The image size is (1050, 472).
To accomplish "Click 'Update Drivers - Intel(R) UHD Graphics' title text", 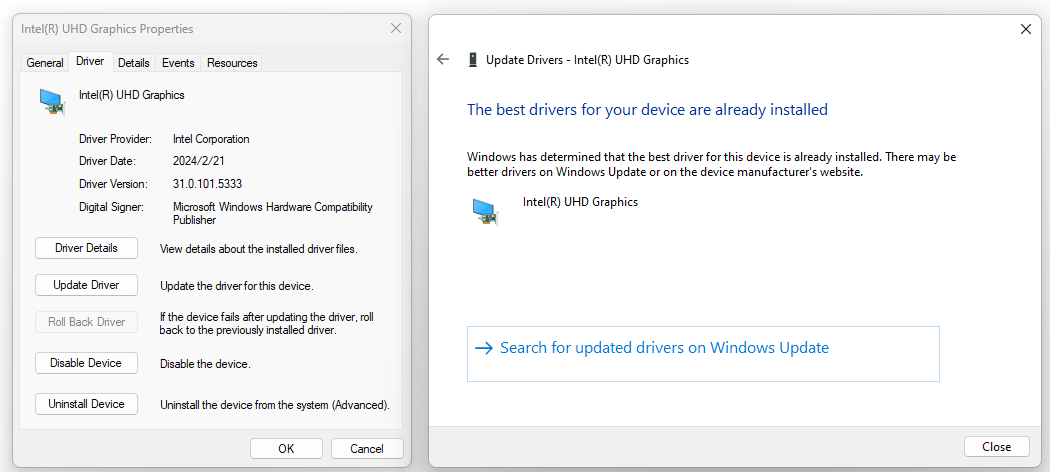I will click(x=587, y=60).
